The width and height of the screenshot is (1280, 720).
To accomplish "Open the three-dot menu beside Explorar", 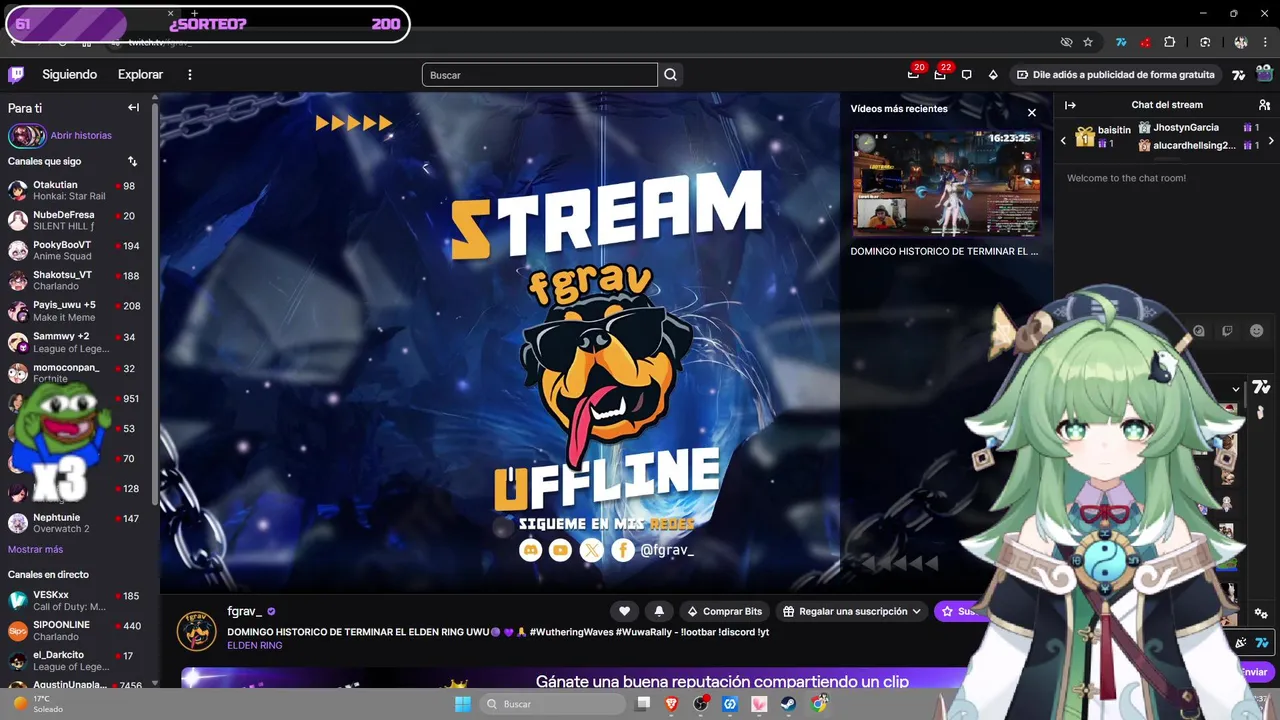I will click(x=190, y=74).
